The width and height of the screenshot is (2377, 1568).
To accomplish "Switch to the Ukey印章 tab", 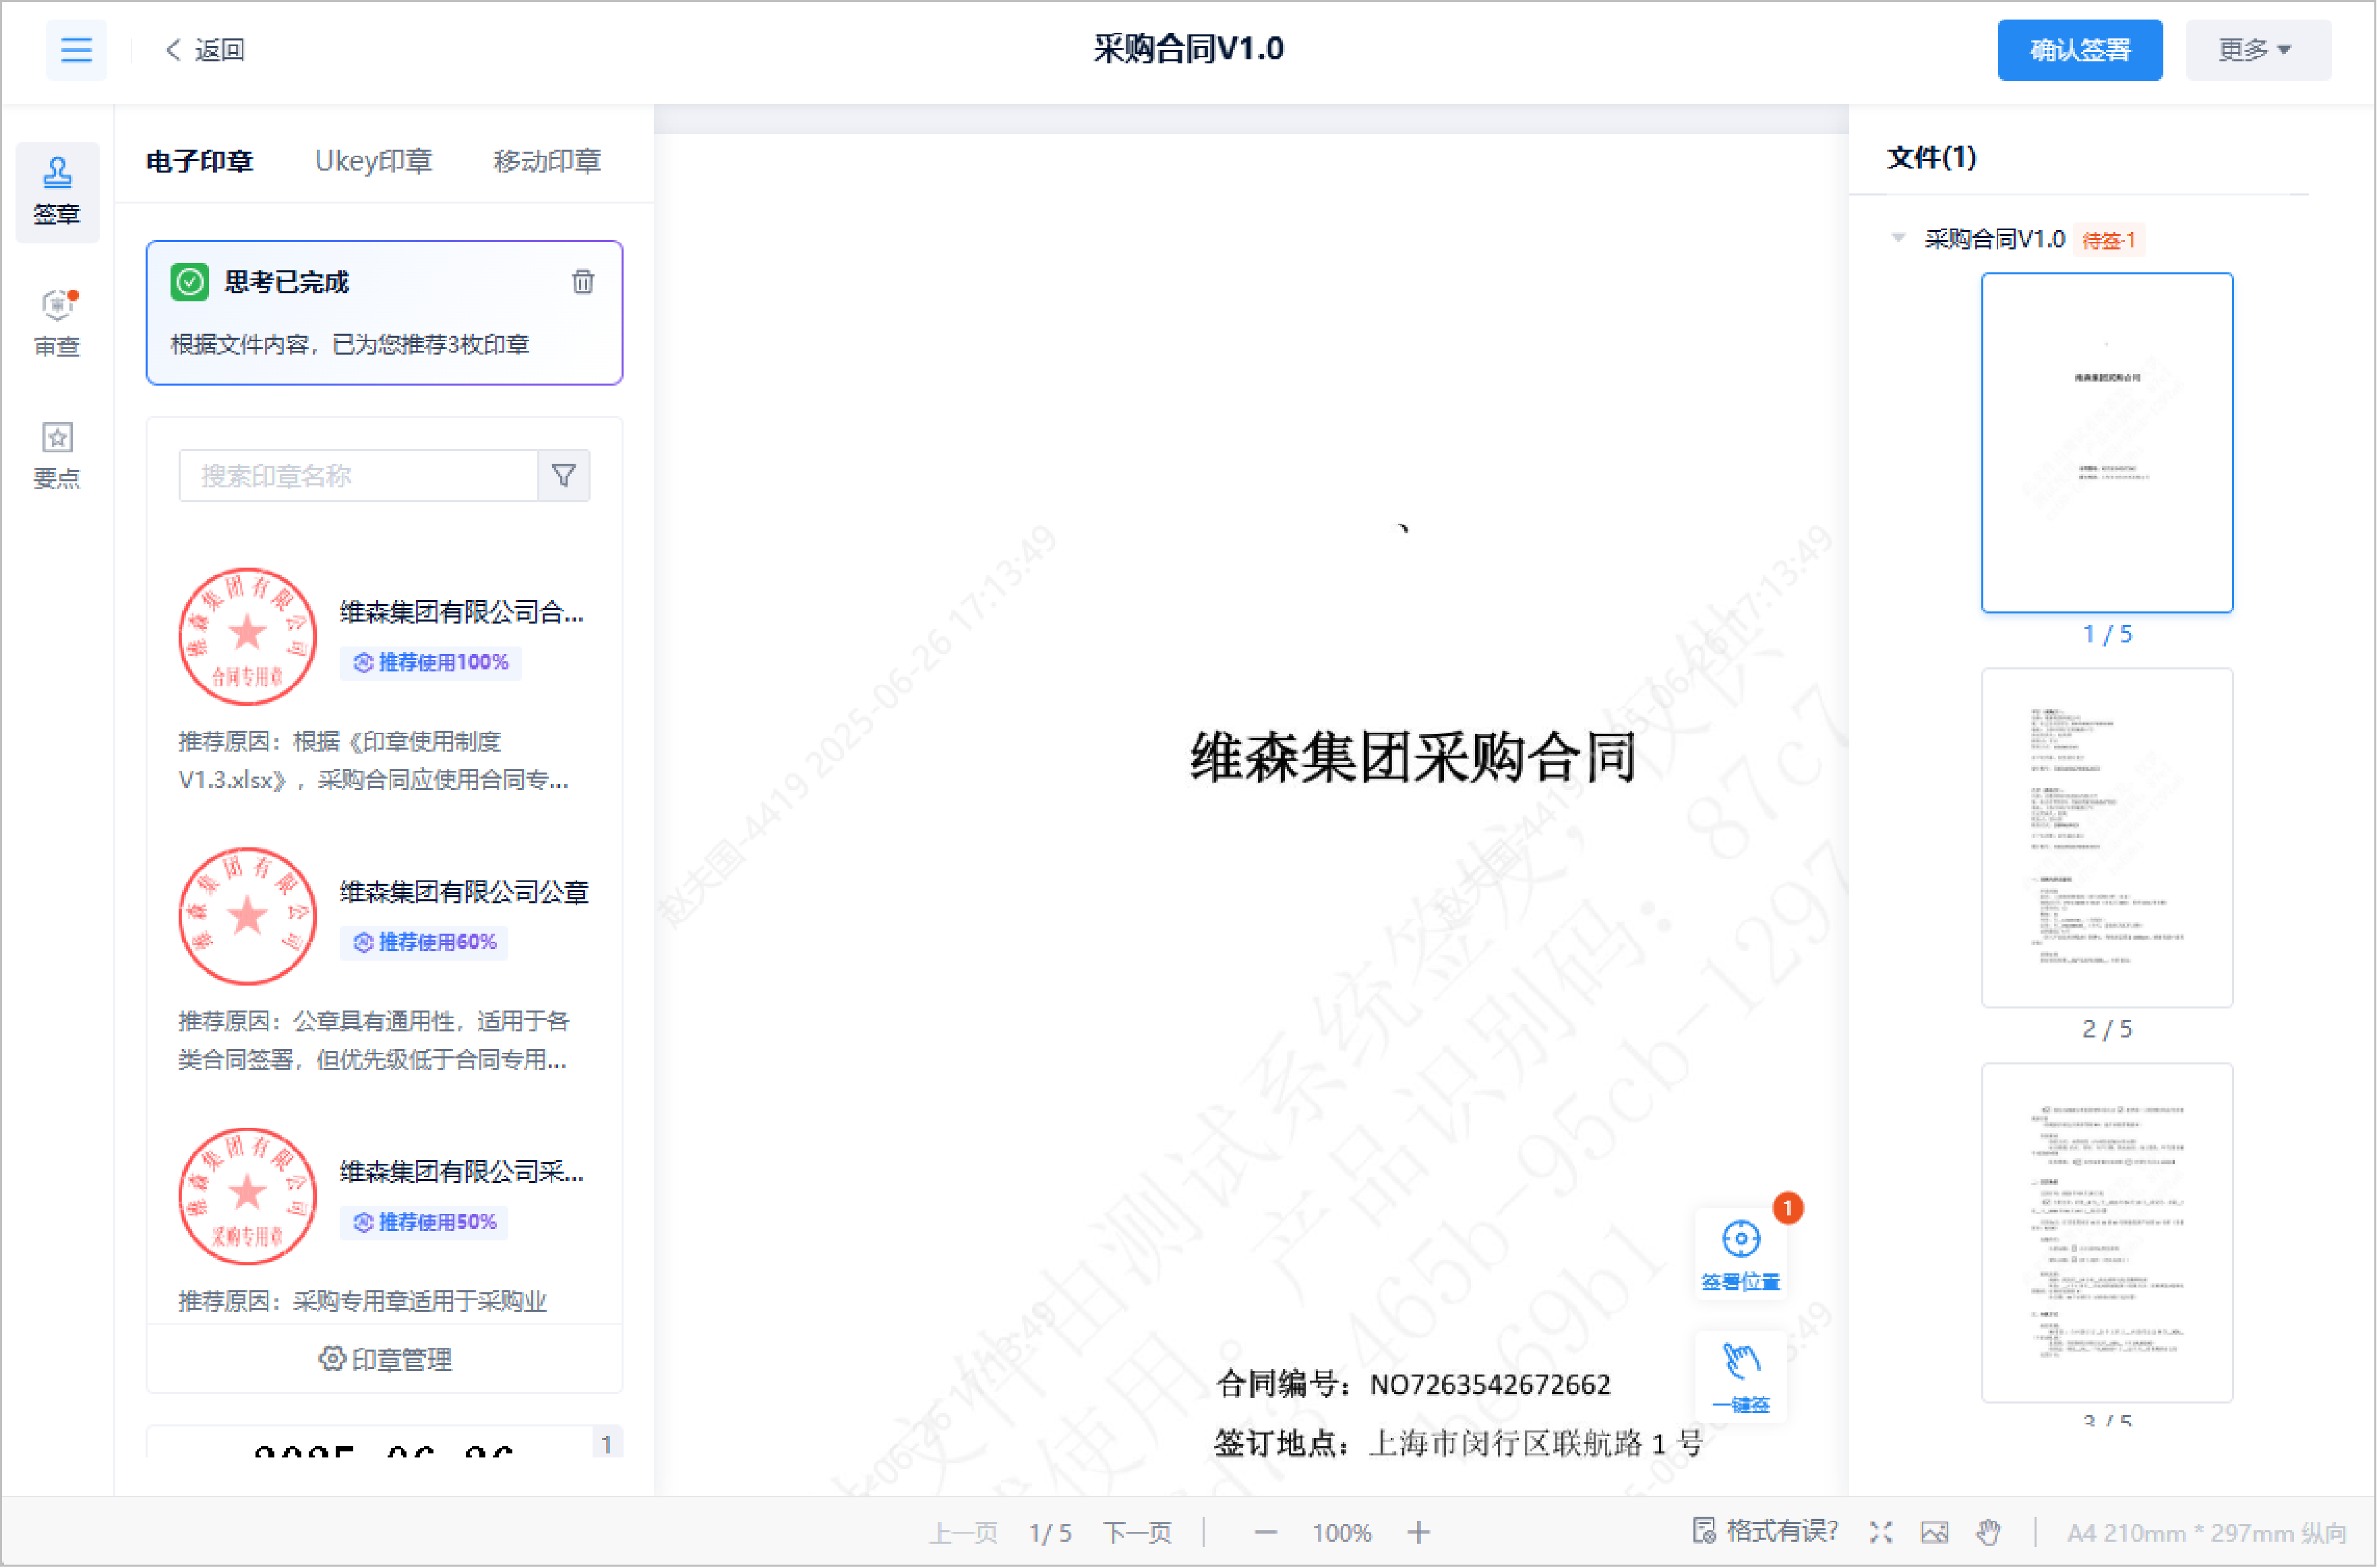I will pos(373,161).
